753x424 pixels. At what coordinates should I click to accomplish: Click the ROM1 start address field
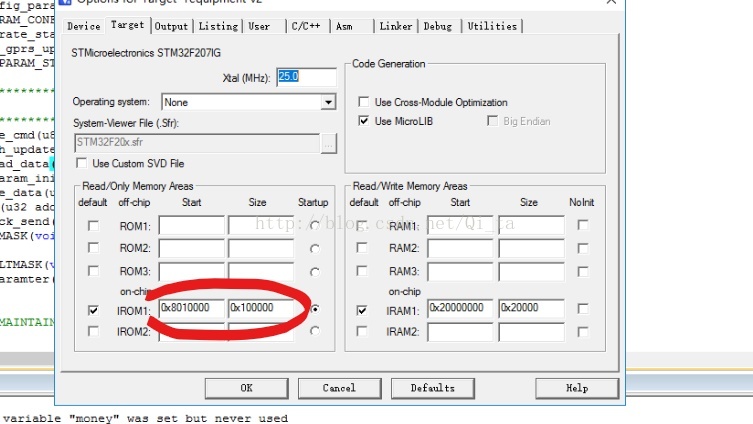(192, 225)
